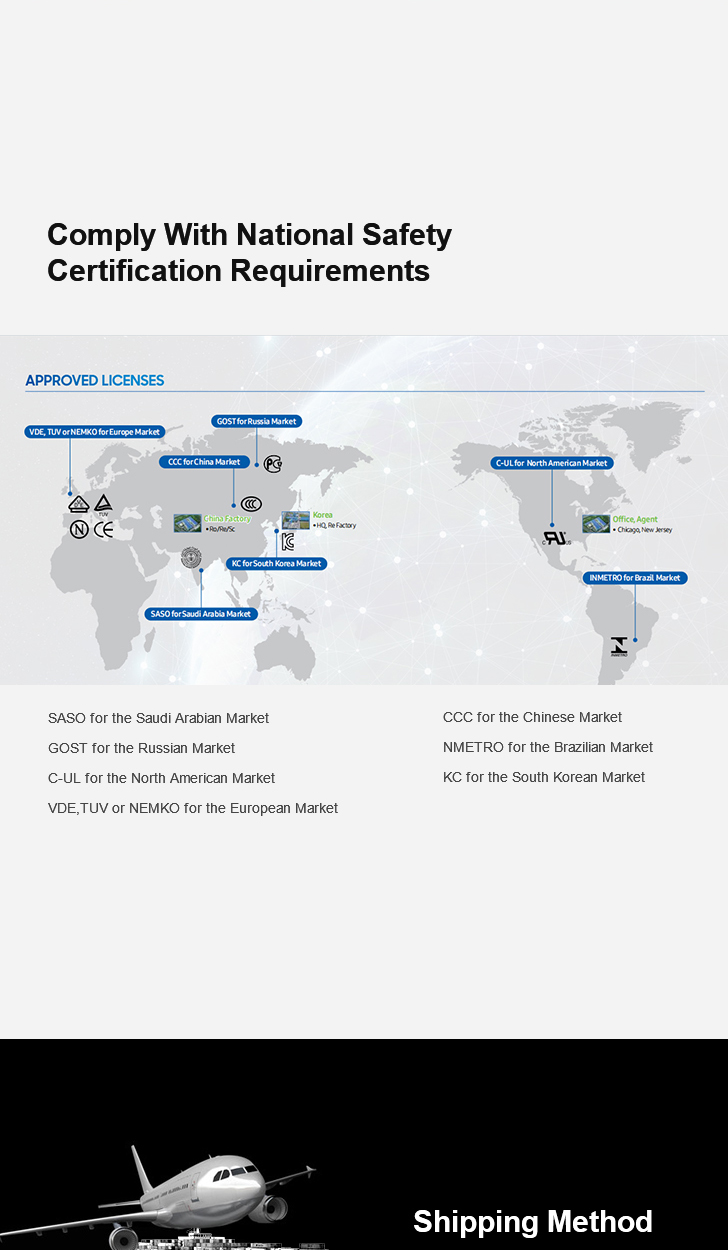Click the TUV triangle certification mark
Screen dimensions: 728x1250
pos(103,504)
